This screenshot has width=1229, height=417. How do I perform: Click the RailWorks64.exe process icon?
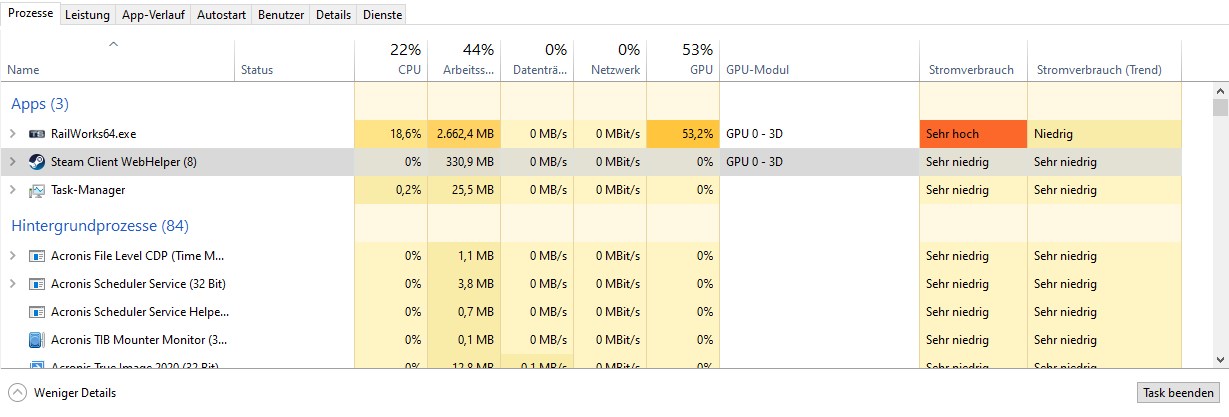[x=37, y=134]
